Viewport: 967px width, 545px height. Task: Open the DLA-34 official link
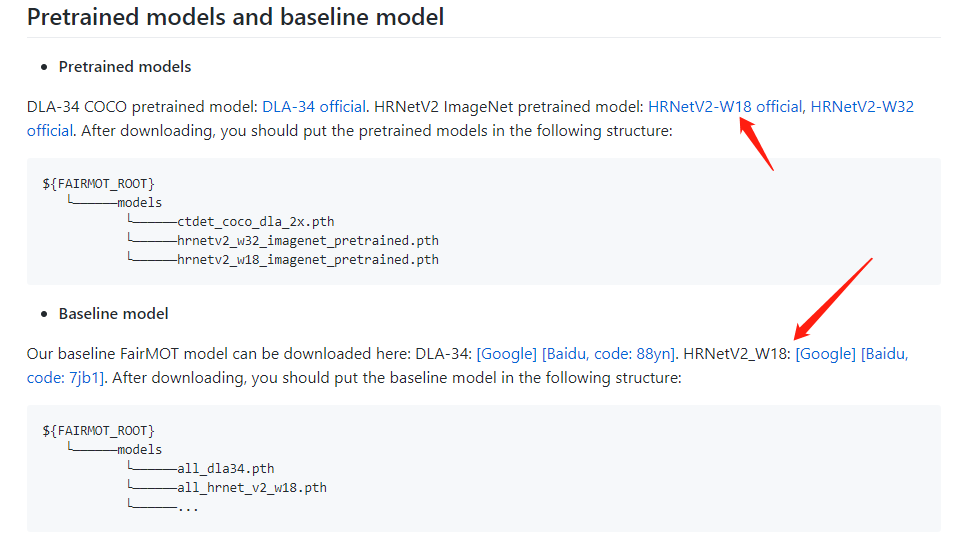coord(314,106)
